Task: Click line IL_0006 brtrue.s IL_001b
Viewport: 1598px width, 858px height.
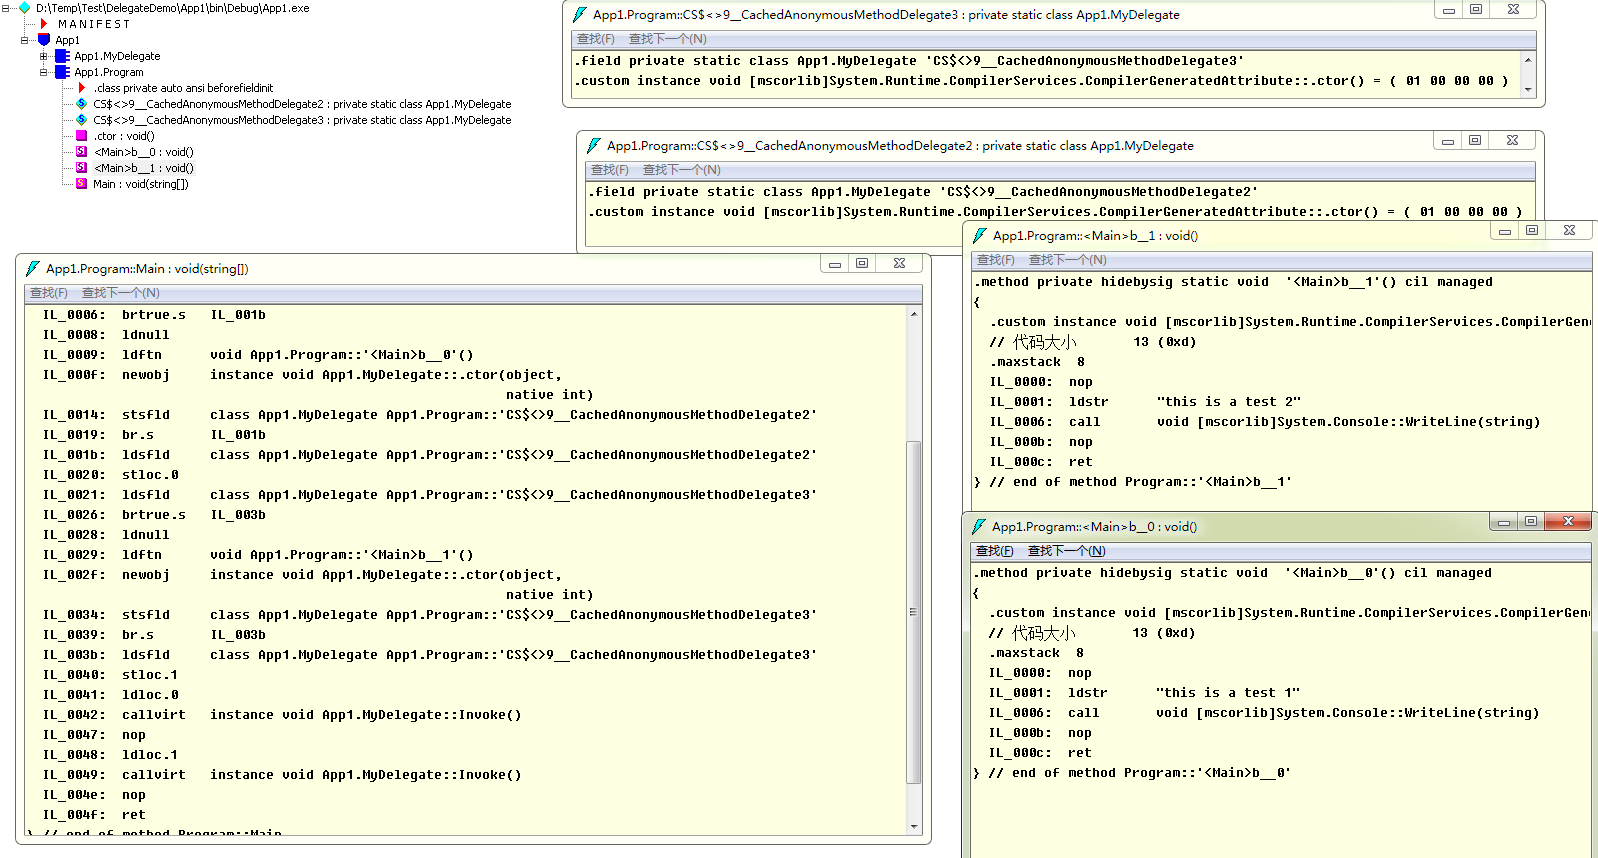Action: (154, 315)
